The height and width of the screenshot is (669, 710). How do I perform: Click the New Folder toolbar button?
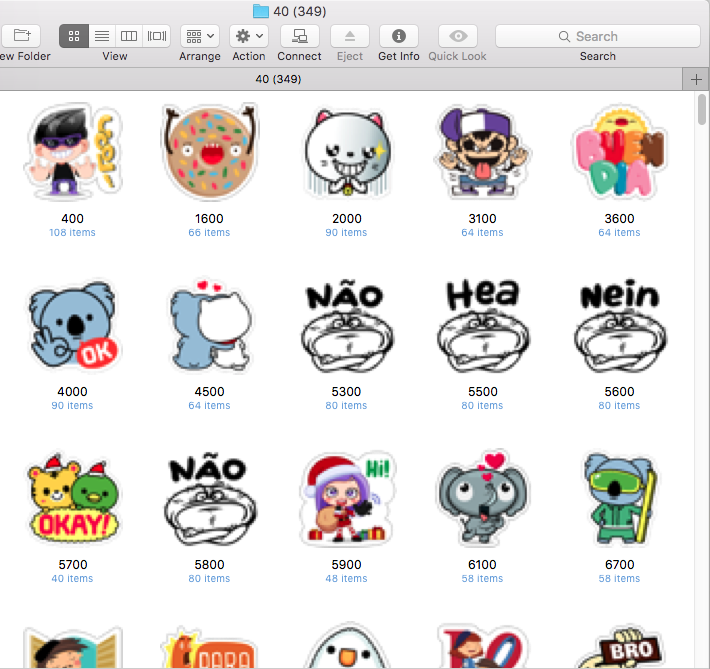pyautogui.click(x=20, y=36)
